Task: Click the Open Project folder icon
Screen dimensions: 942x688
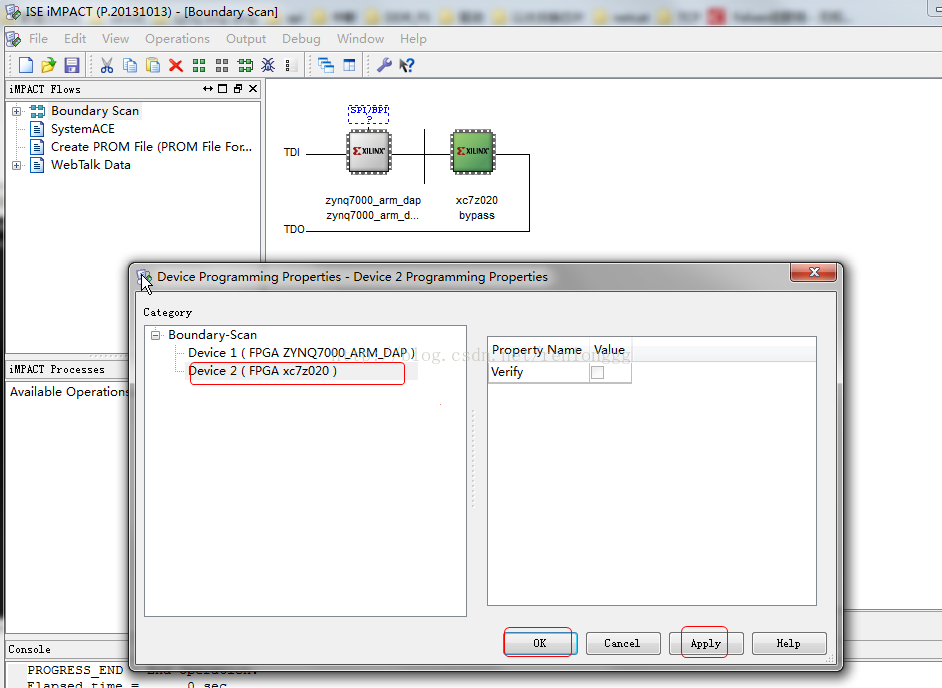Action: coord(48,65)
